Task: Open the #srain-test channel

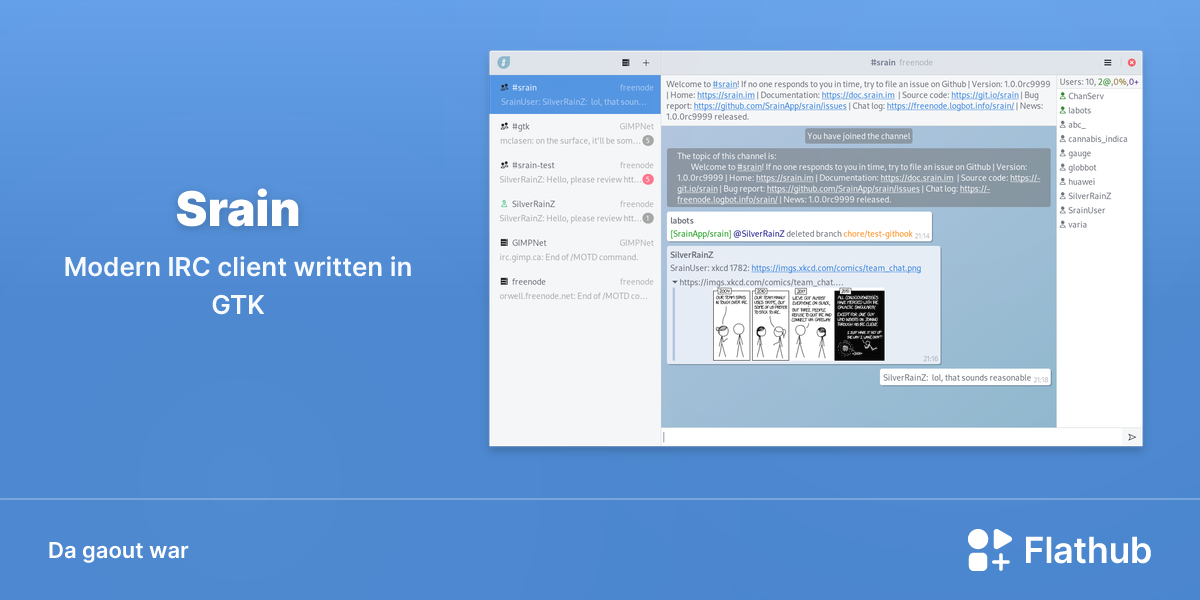Action: pos(575,172)
